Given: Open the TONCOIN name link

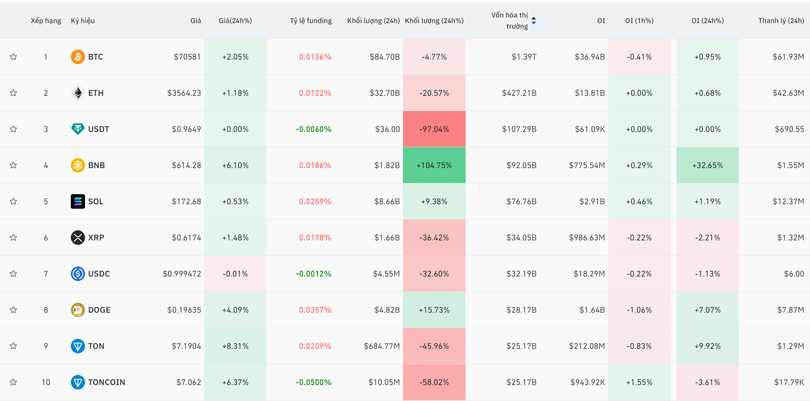Looking at the screenshot, I should tap(106, 382).
